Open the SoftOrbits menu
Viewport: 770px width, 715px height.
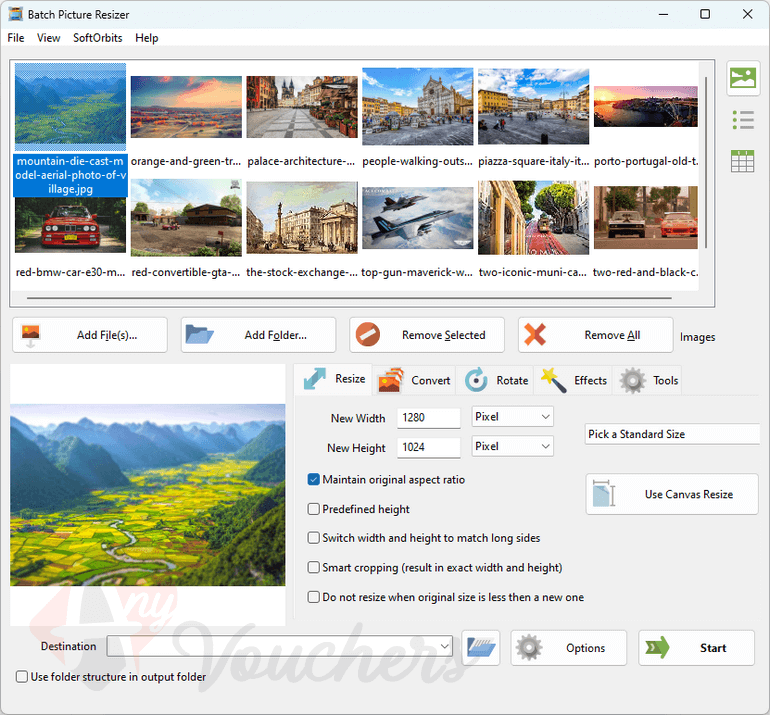click(97, 38)
